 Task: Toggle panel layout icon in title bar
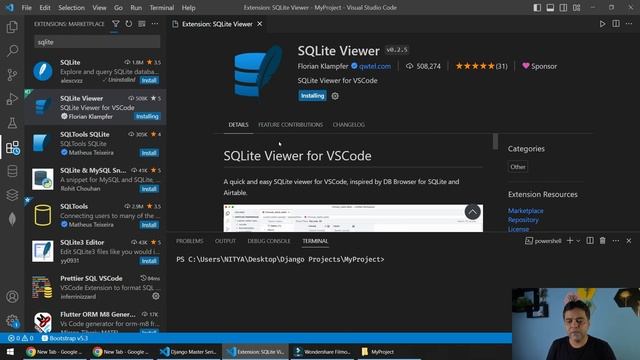550,8
